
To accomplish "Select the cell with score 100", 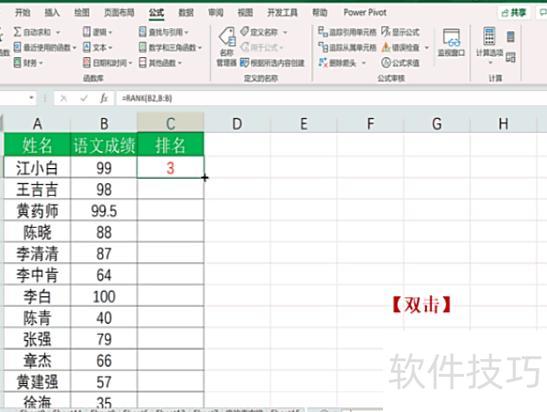I will [104, 296].
